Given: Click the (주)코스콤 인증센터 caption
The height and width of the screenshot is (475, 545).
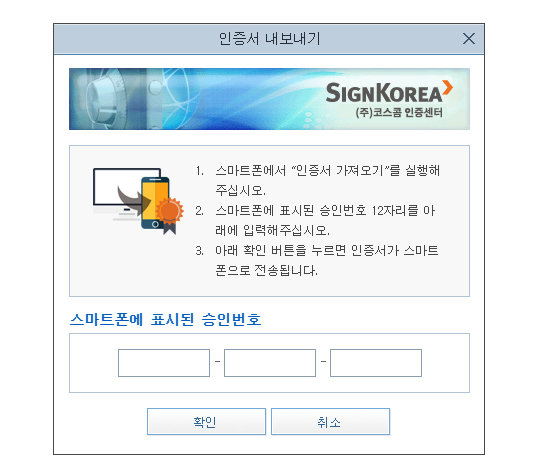Looking at the screenshot, I should [x=399, y=112].
